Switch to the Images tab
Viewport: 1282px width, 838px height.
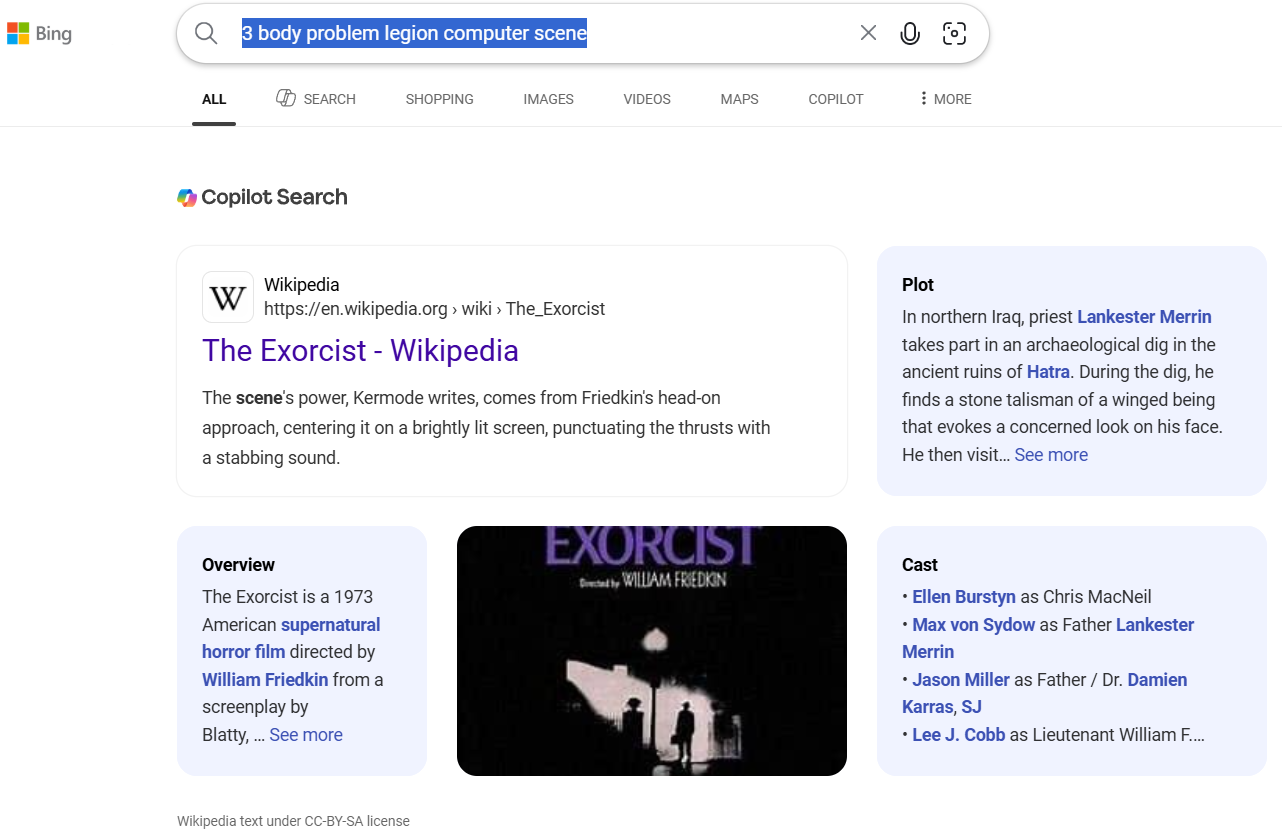pos(548,99)
